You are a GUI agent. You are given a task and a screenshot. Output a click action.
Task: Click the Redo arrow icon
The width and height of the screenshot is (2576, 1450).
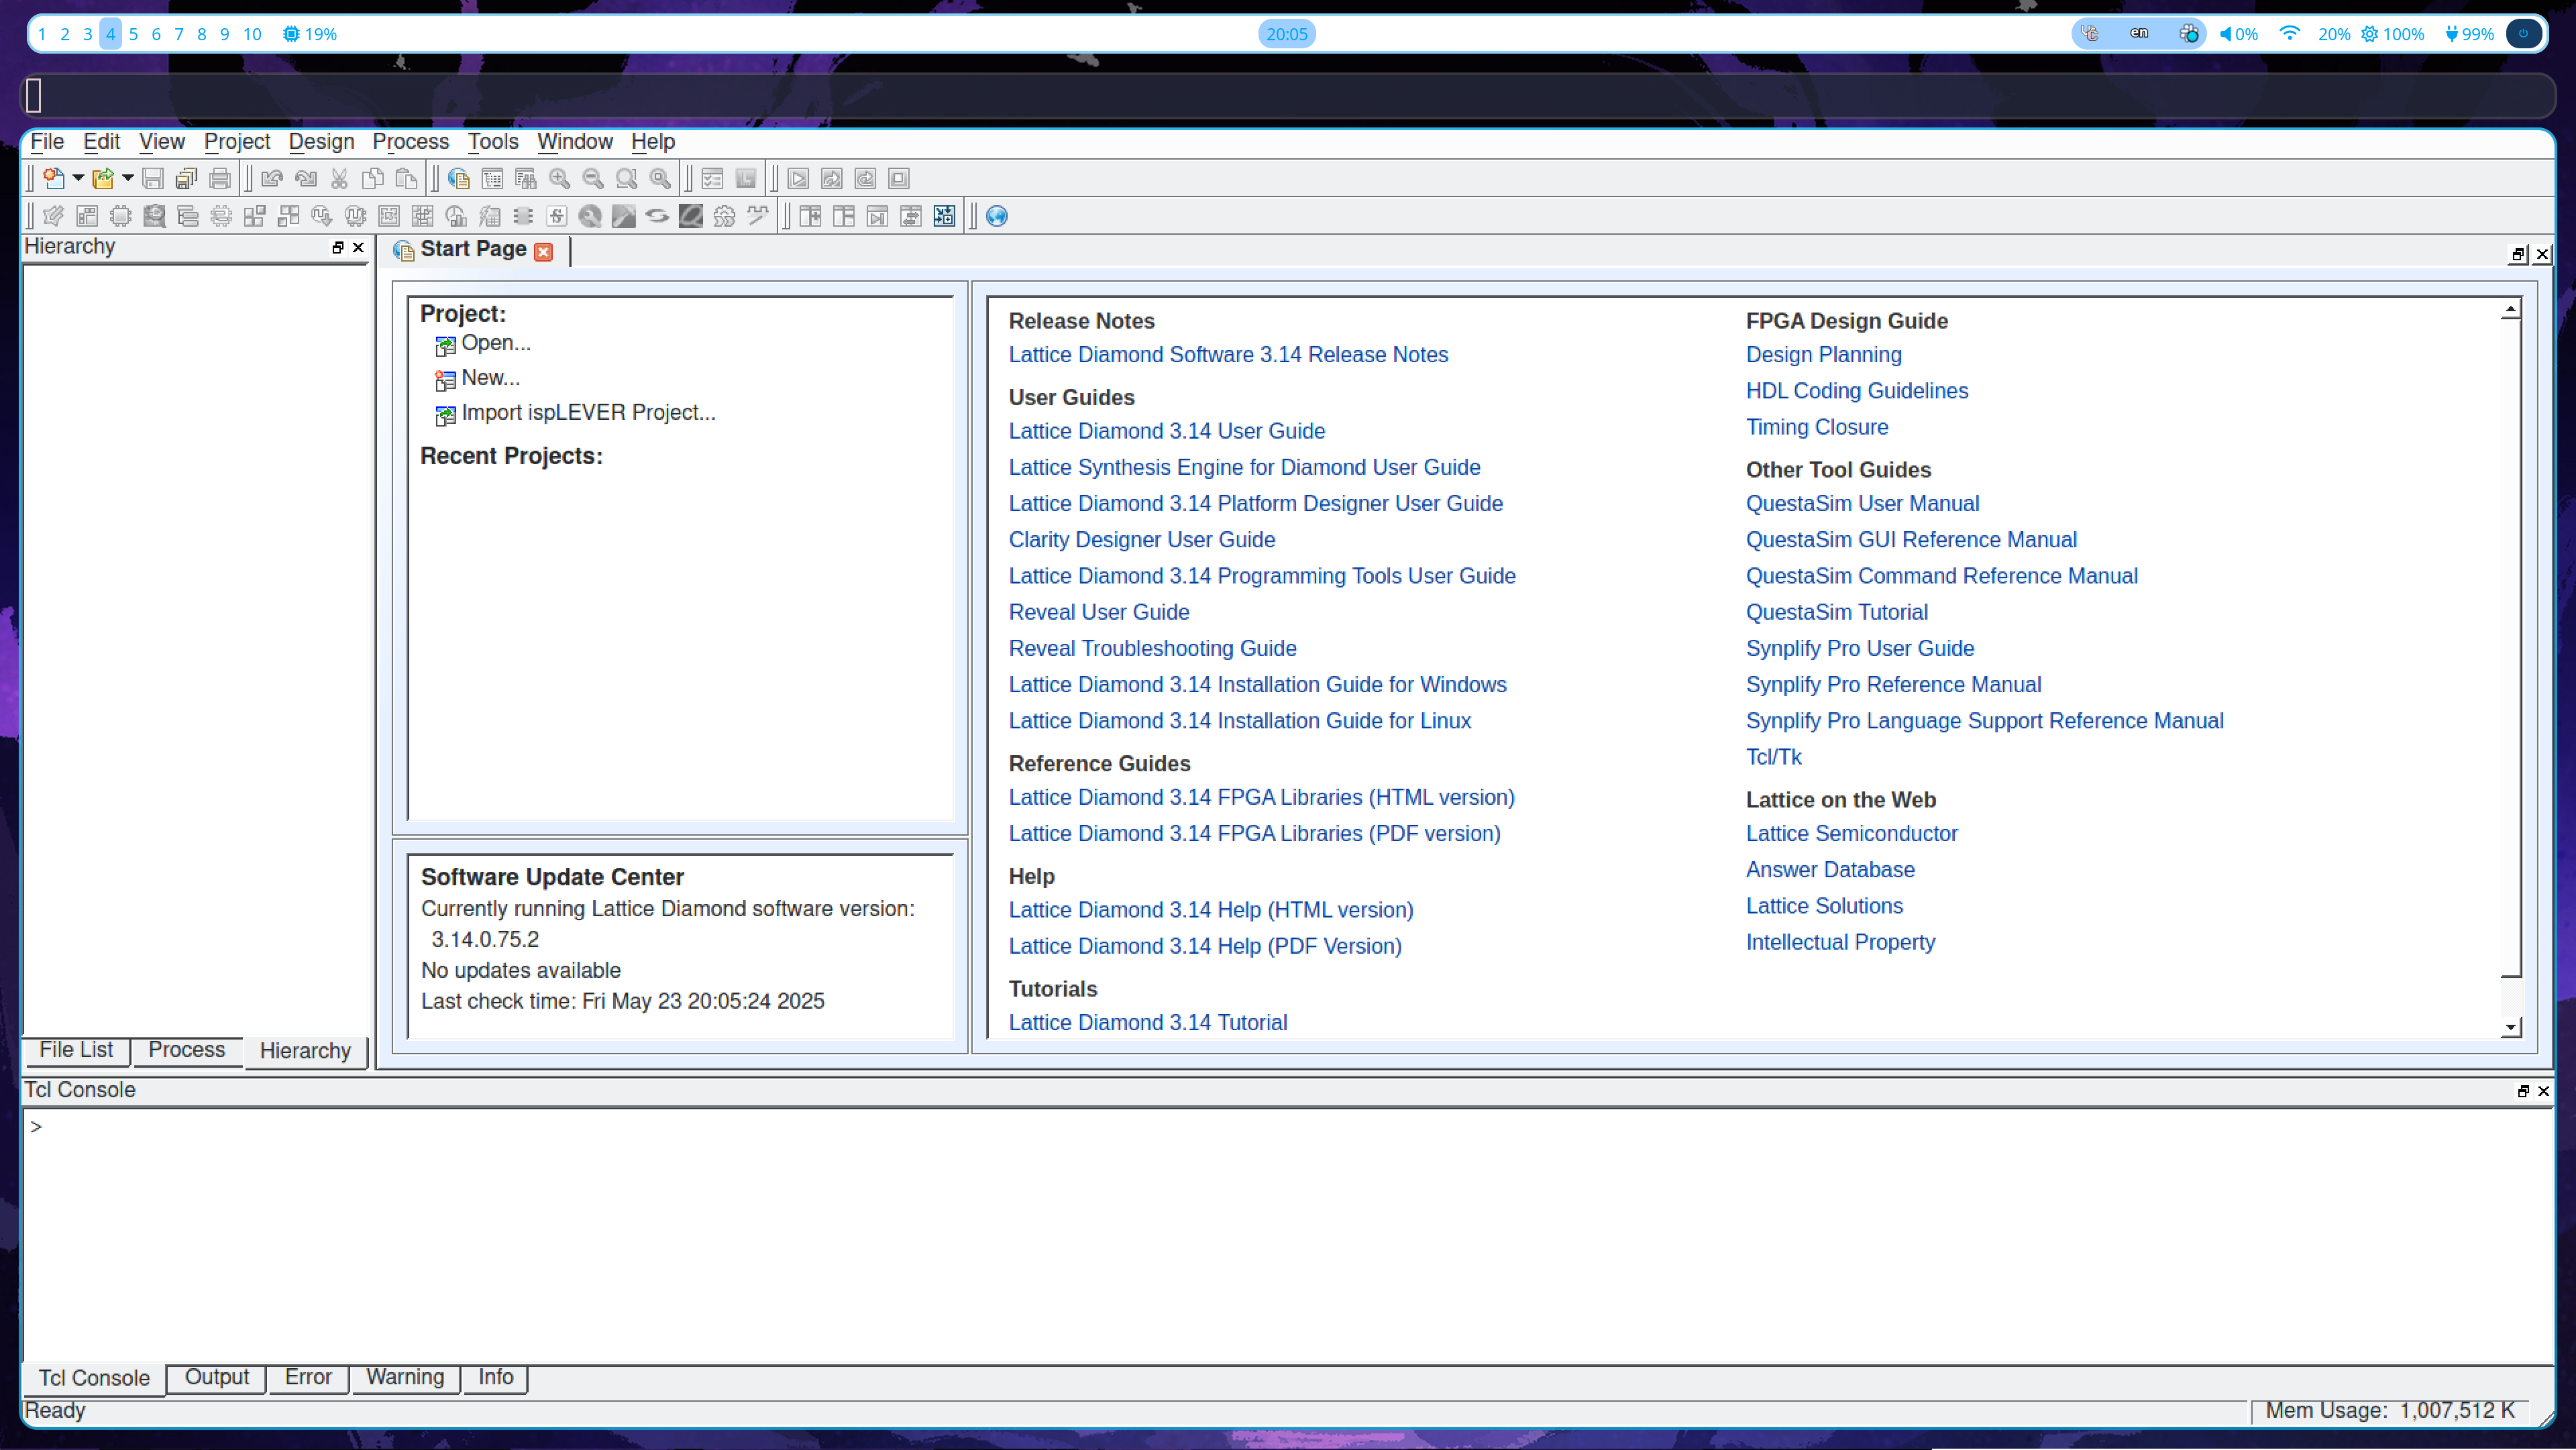point(306,179)
